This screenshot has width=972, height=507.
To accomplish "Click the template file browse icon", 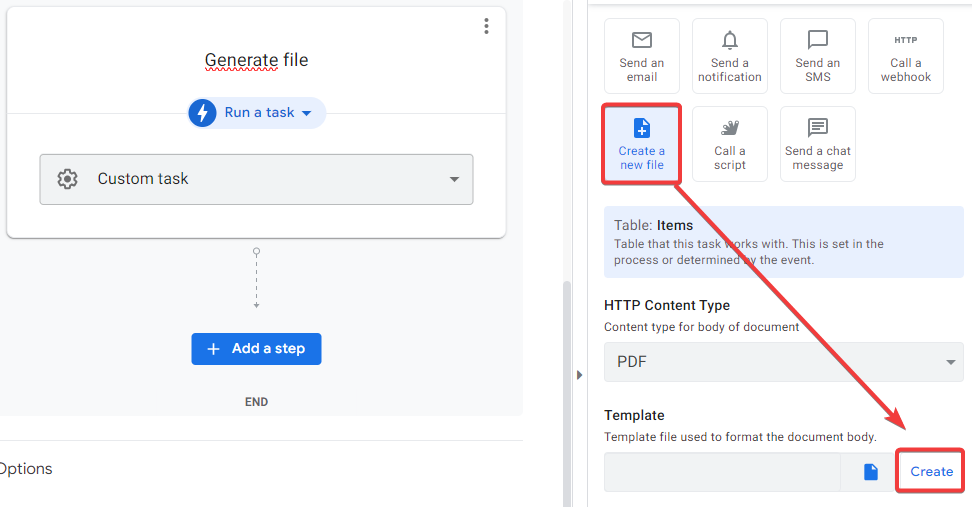I will coord(870,472).
